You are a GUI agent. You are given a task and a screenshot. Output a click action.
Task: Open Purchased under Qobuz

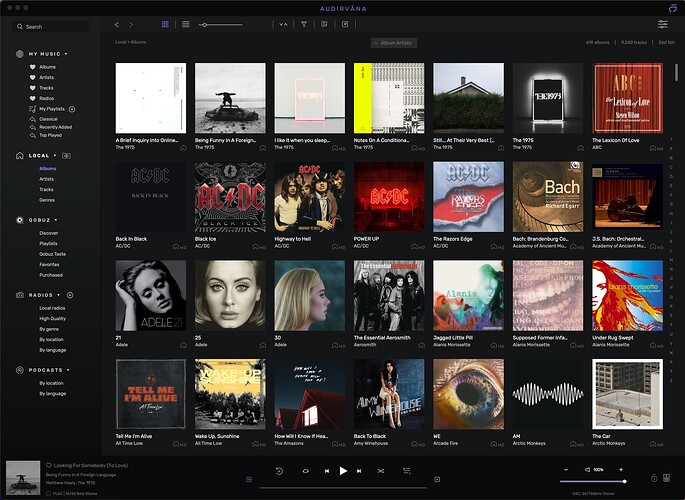51,275
